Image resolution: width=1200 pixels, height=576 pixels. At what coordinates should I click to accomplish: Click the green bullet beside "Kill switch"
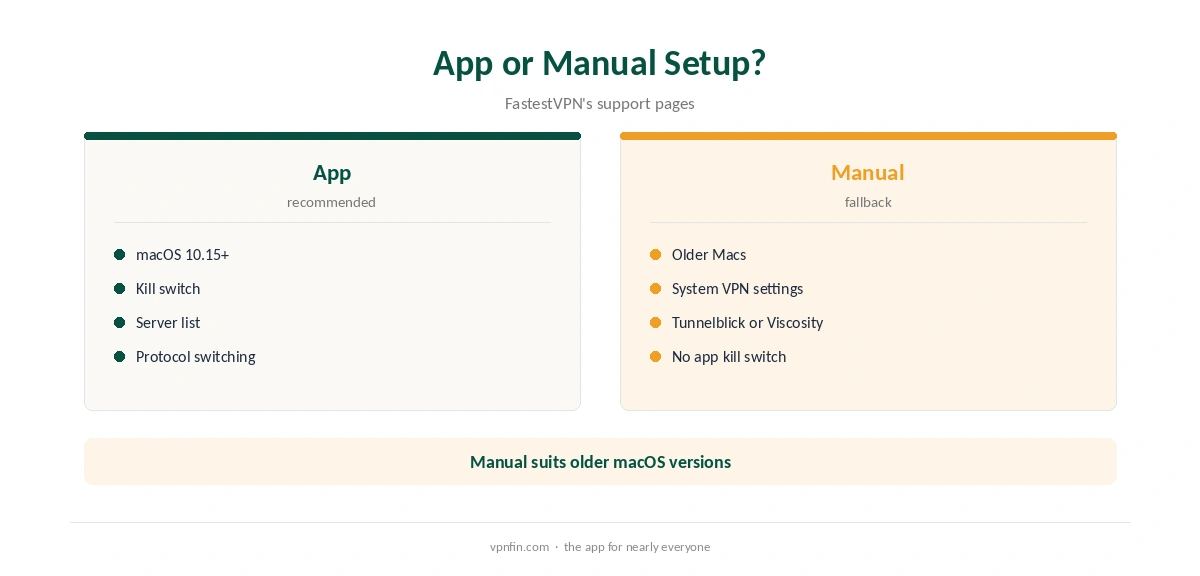tap(120, 288)
